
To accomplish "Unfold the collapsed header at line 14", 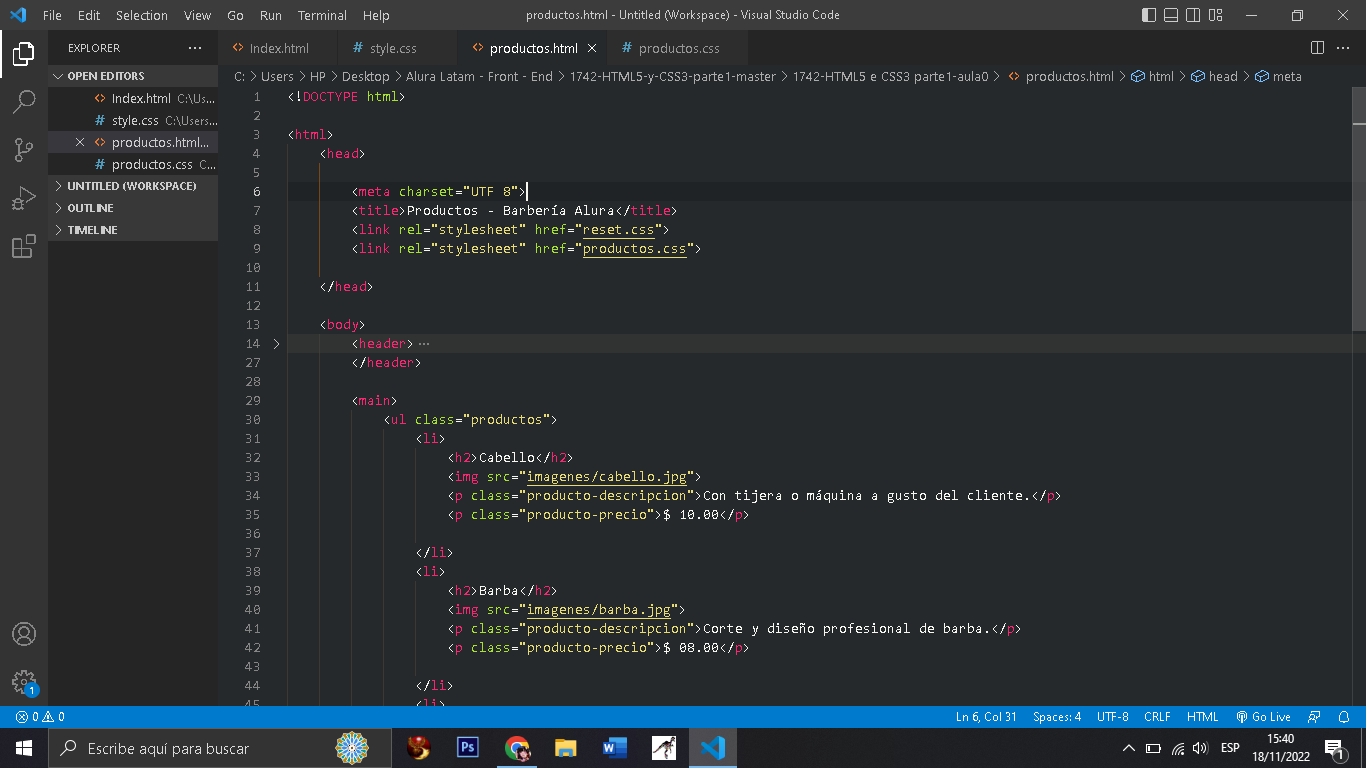I will point(277,344).
